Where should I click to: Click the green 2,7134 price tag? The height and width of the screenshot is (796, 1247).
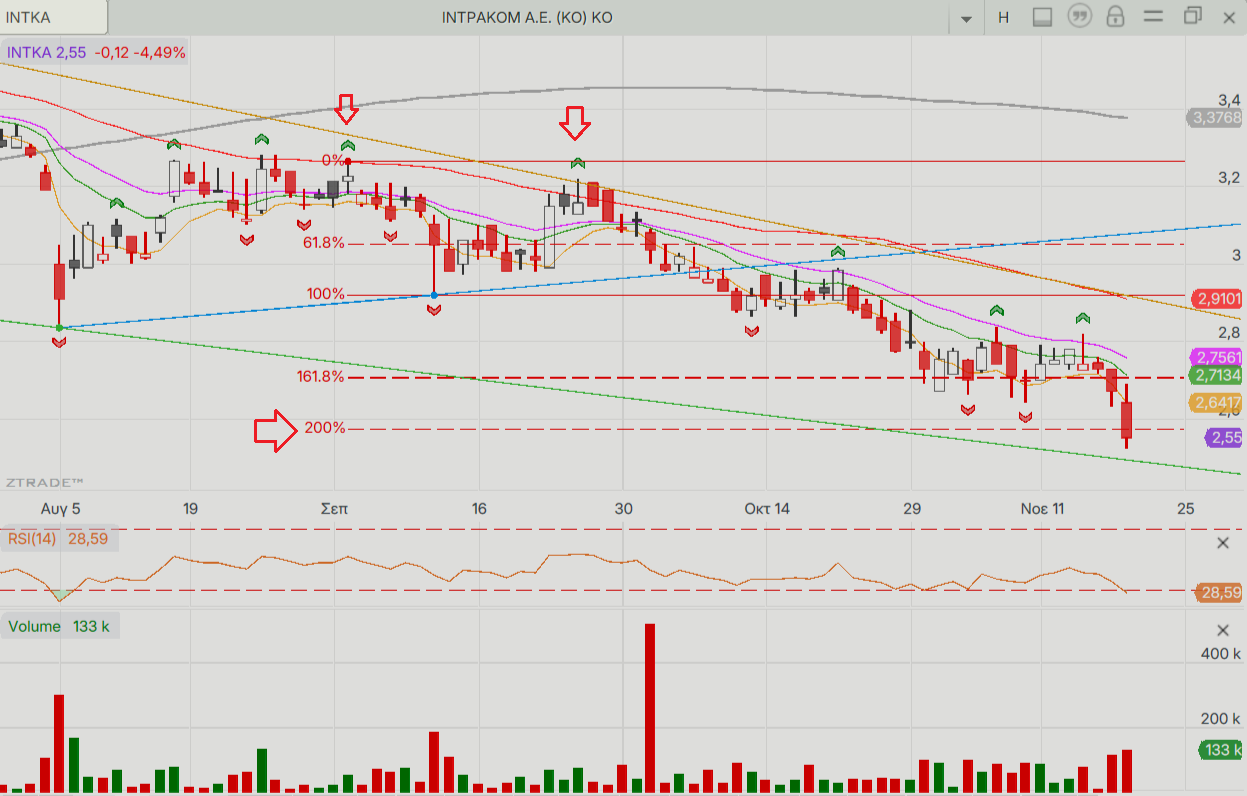(1216, 376)
